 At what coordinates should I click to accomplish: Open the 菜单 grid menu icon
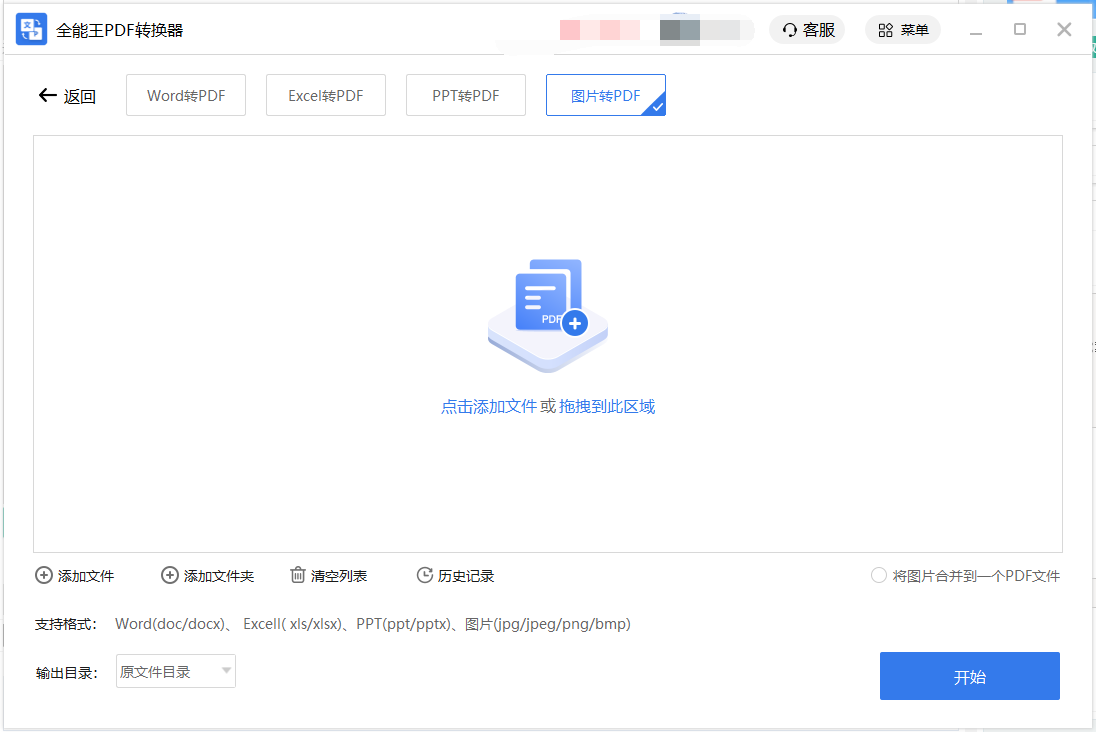pyautogui.click(x=886, y=29)
